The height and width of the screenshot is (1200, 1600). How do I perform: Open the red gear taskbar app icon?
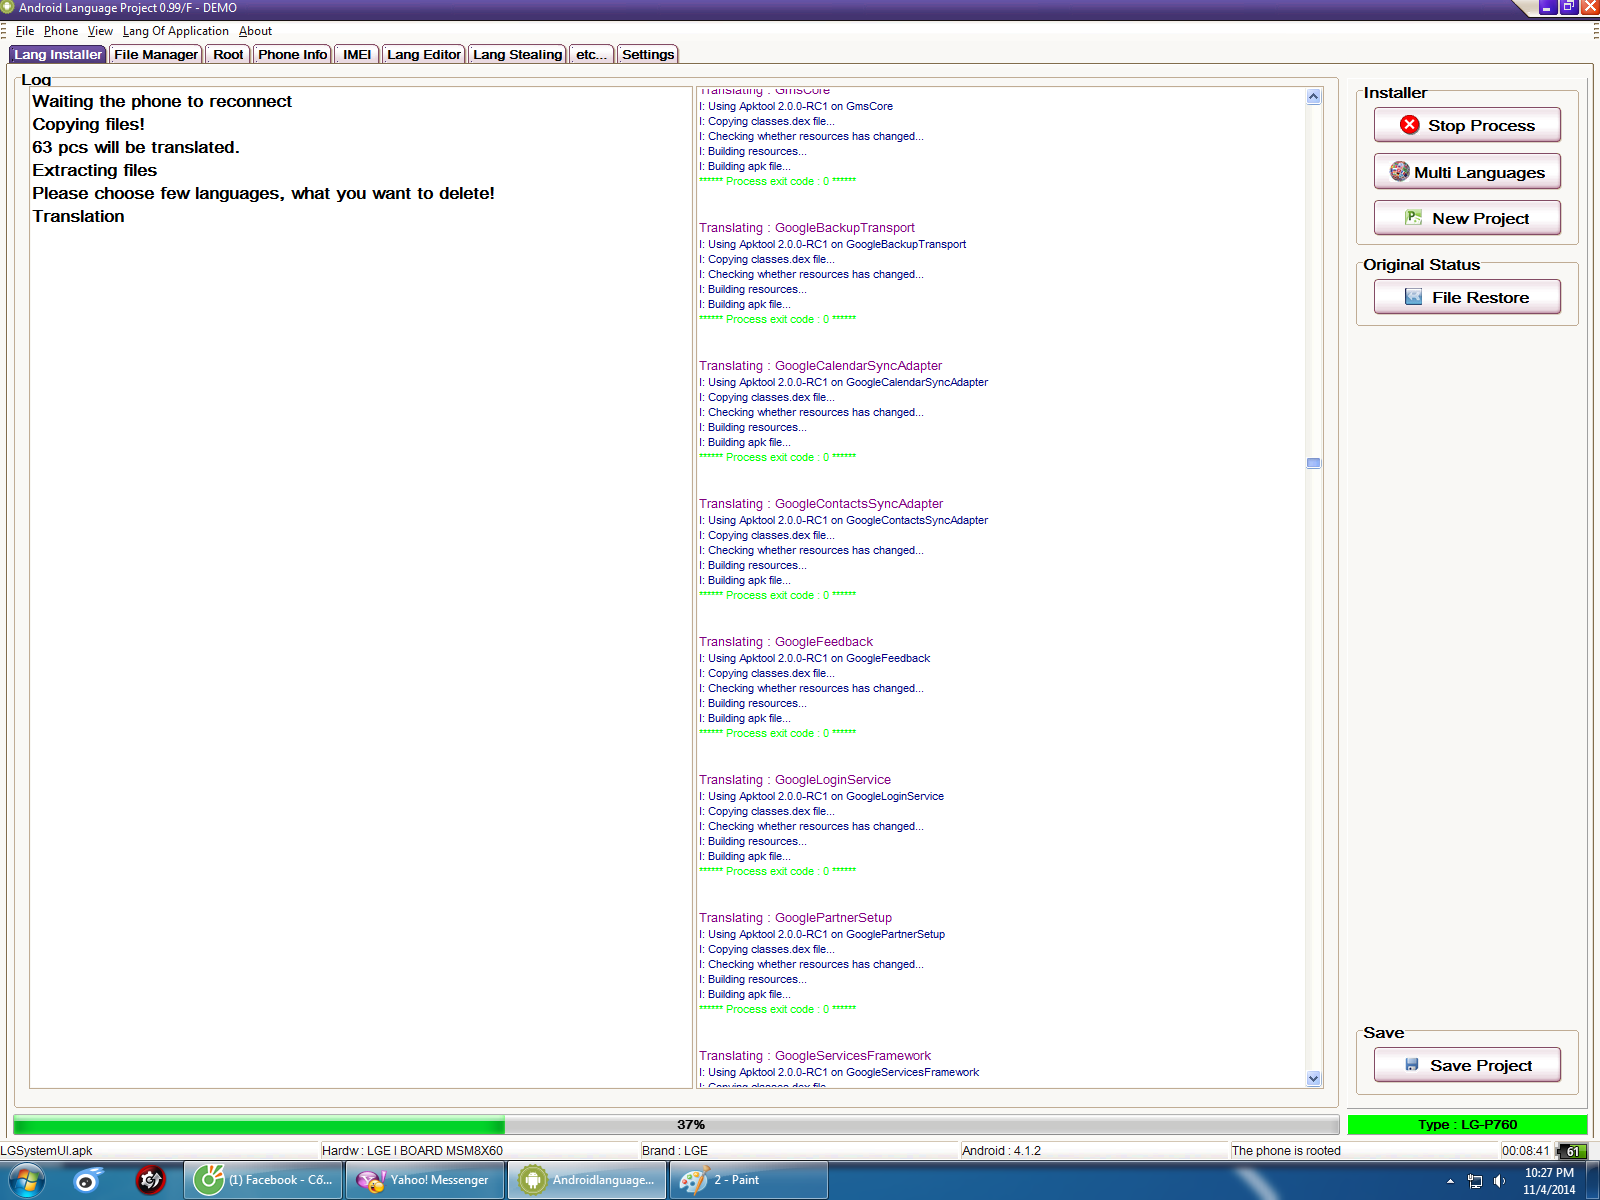coord(150,1180)
